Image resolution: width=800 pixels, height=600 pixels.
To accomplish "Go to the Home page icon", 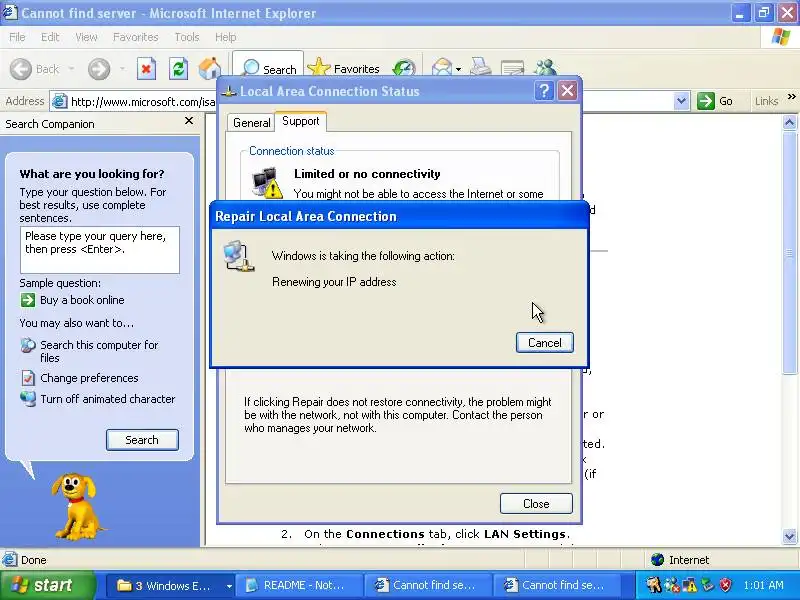I will 210,69.
